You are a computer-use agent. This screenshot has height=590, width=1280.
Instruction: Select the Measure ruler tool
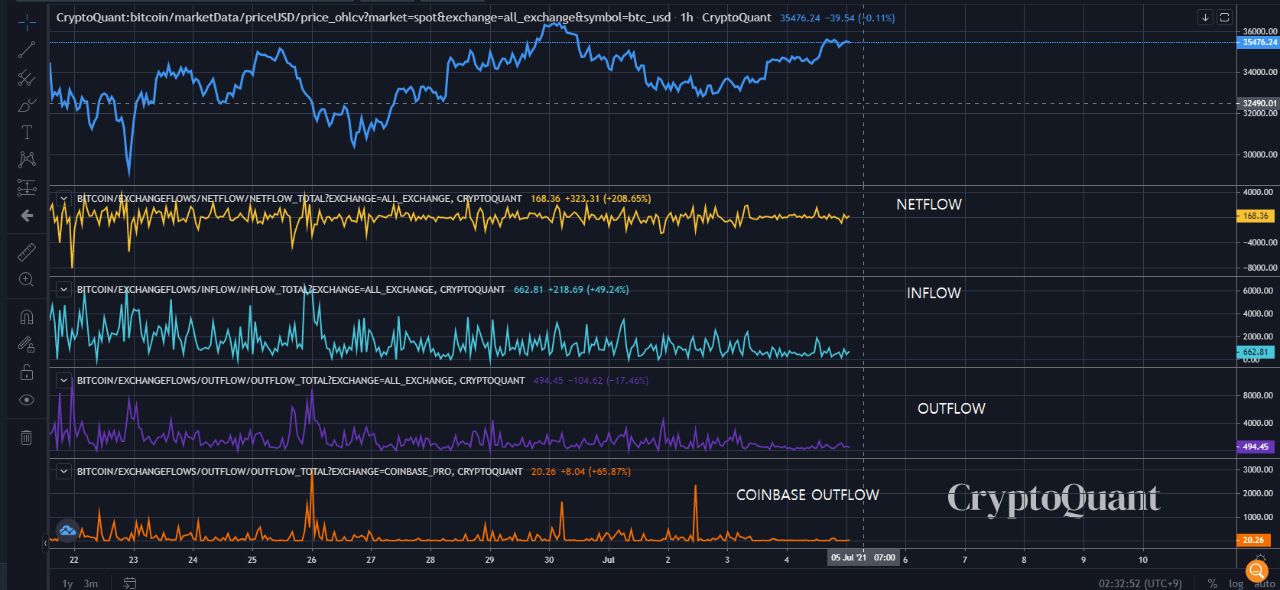[26, 251]
